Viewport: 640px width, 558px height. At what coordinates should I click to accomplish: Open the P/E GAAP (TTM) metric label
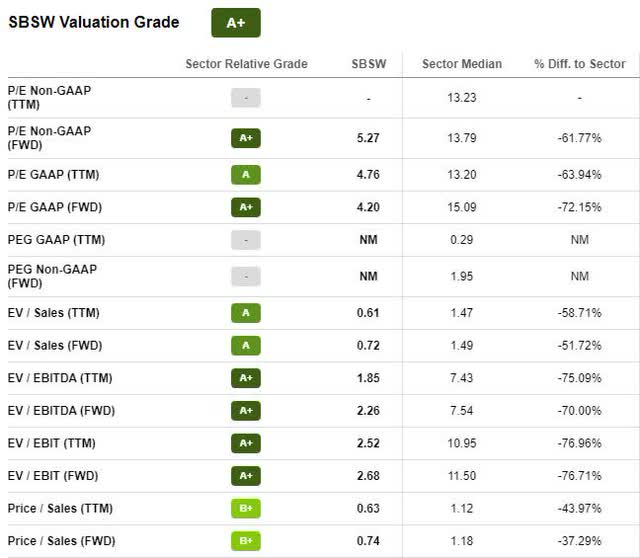point(53,175)
